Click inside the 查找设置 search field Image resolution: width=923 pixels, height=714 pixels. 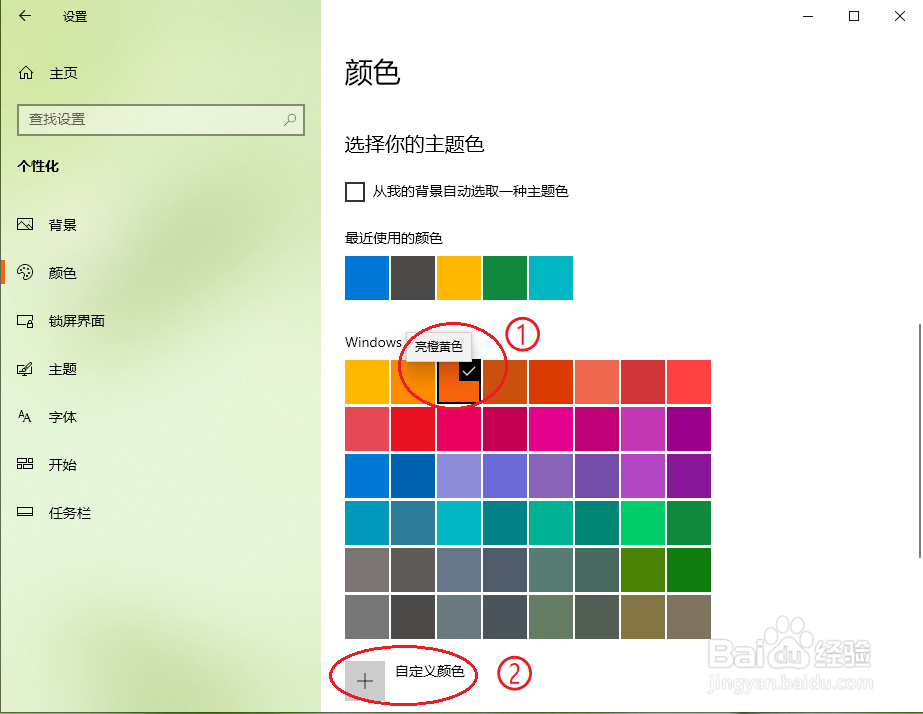click(150, 119)
